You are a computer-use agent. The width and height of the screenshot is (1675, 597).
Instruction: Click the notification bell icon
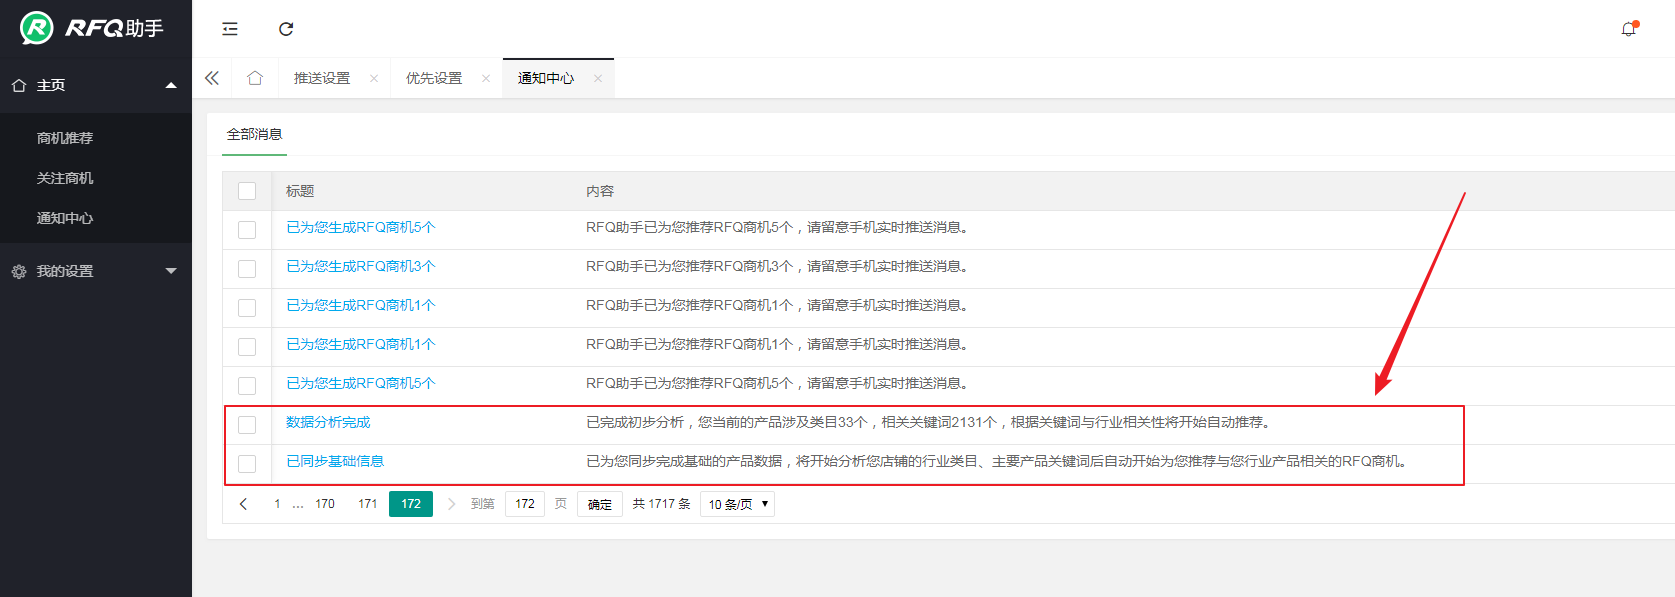[1628, 29]
